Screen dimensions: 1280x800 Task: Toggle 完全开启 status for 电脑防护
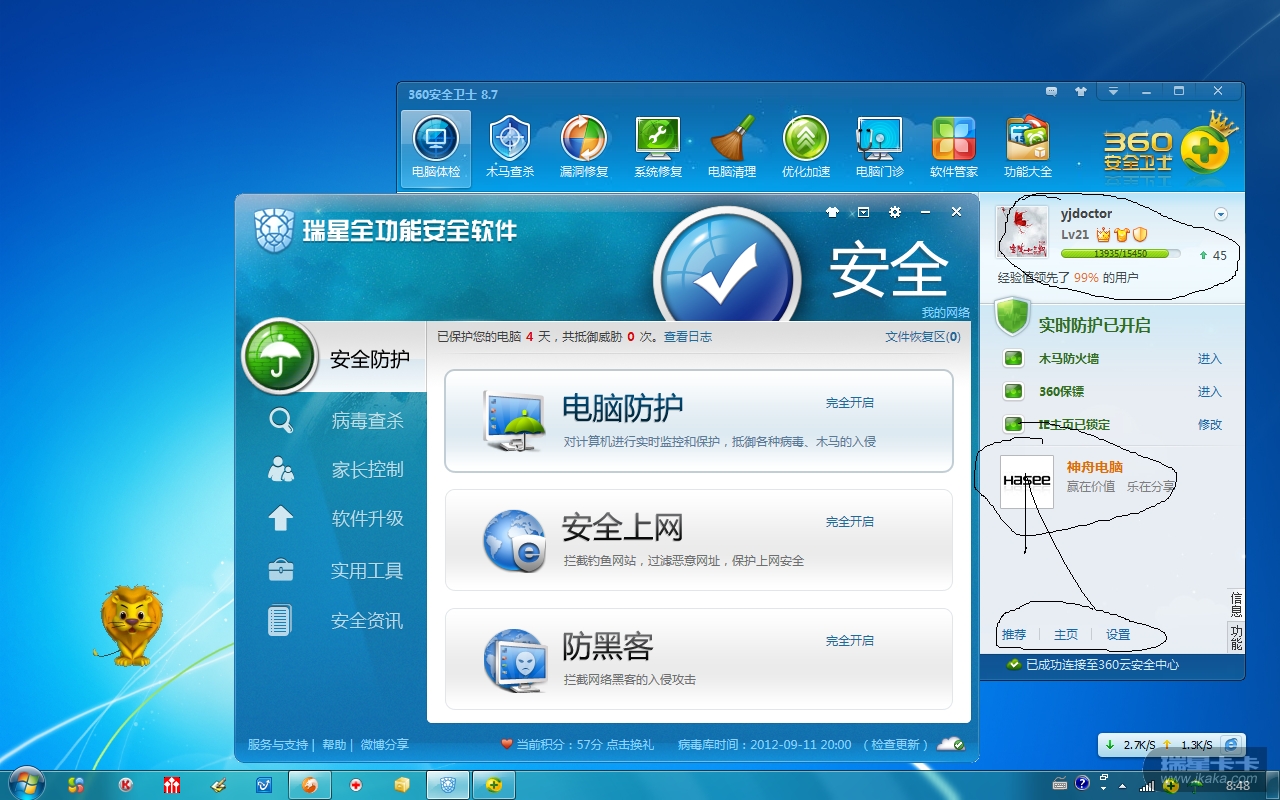tap(850, 403)
